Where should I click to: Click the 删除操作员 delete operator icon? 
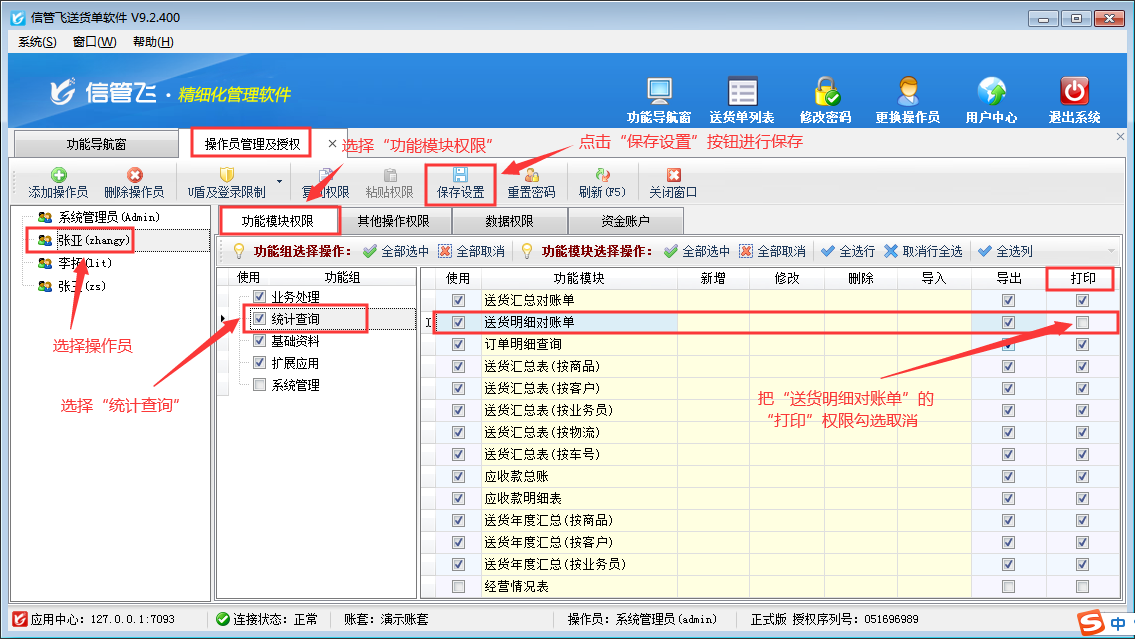click(x=134, y=176)
